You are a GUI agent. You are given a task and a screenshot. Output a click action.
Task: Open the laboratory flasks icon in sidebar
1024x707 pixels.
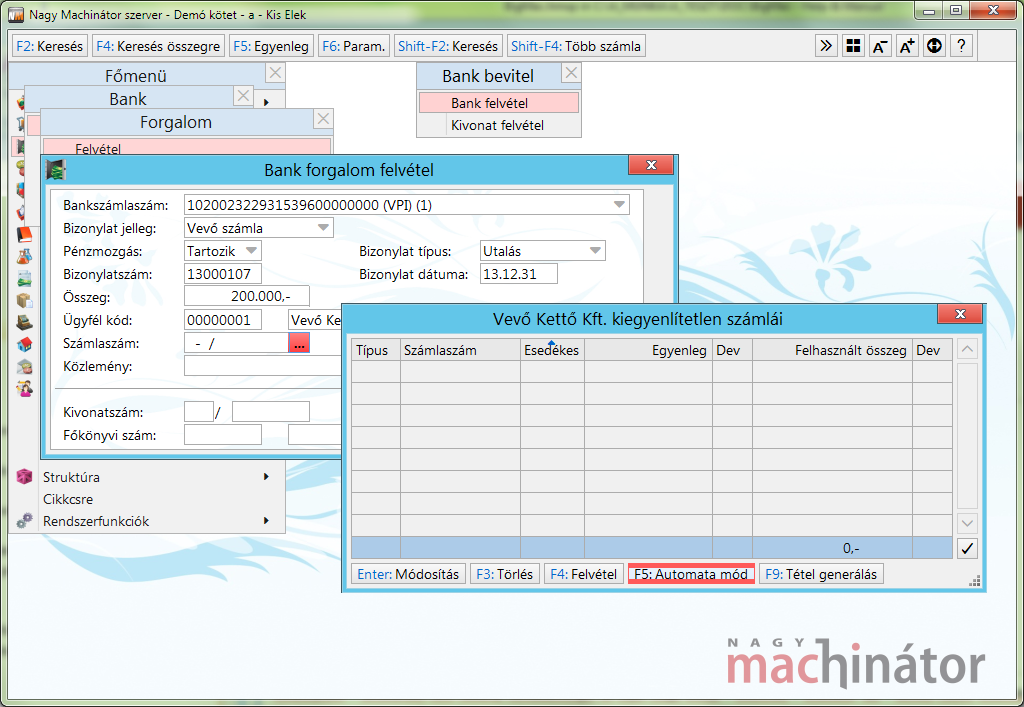(x=24, y=256)
